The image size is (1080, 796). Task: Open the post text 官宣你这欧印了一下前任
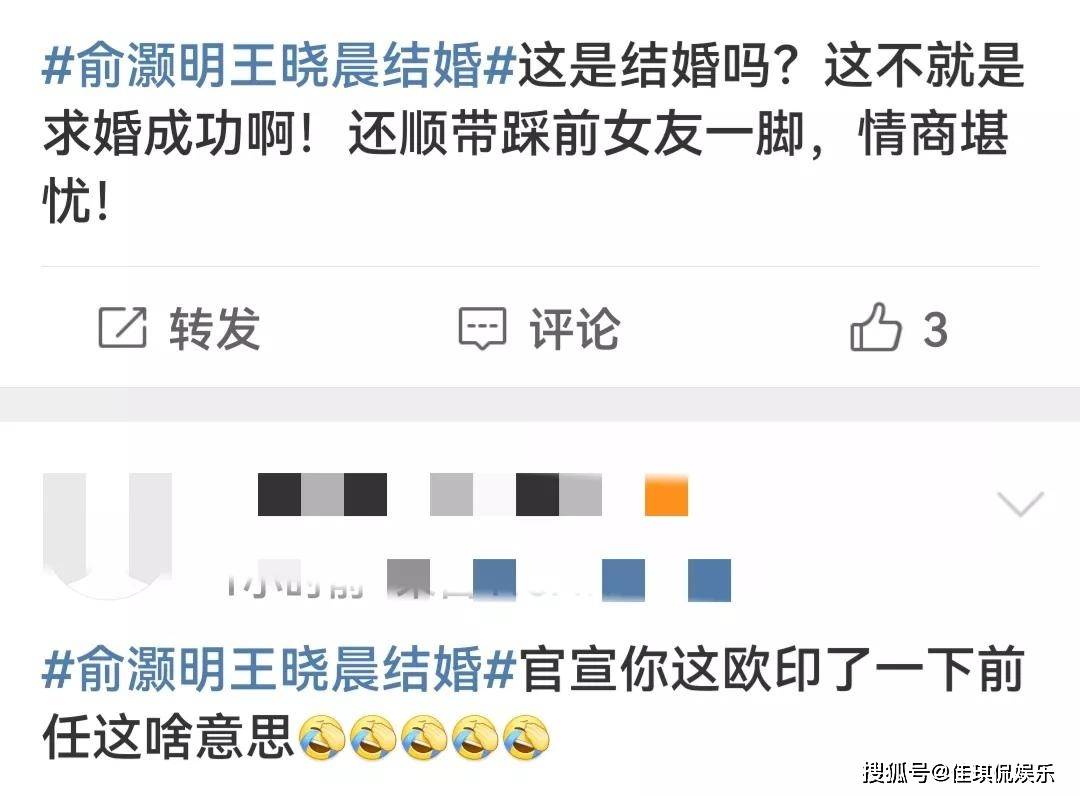click(x=534, y=702)
